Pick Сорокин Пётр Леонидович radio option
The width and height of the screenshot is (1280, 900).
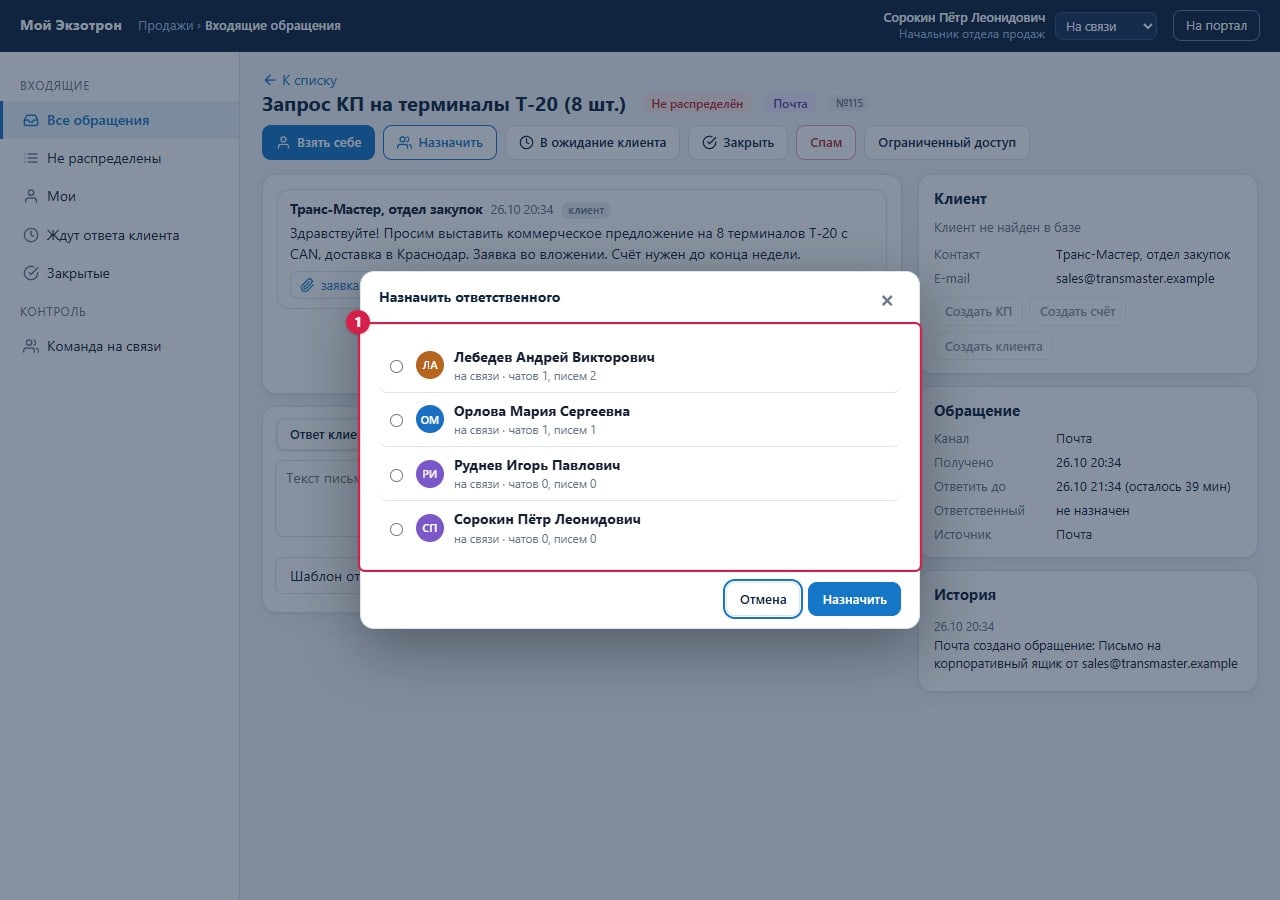(x=396, y=529)
